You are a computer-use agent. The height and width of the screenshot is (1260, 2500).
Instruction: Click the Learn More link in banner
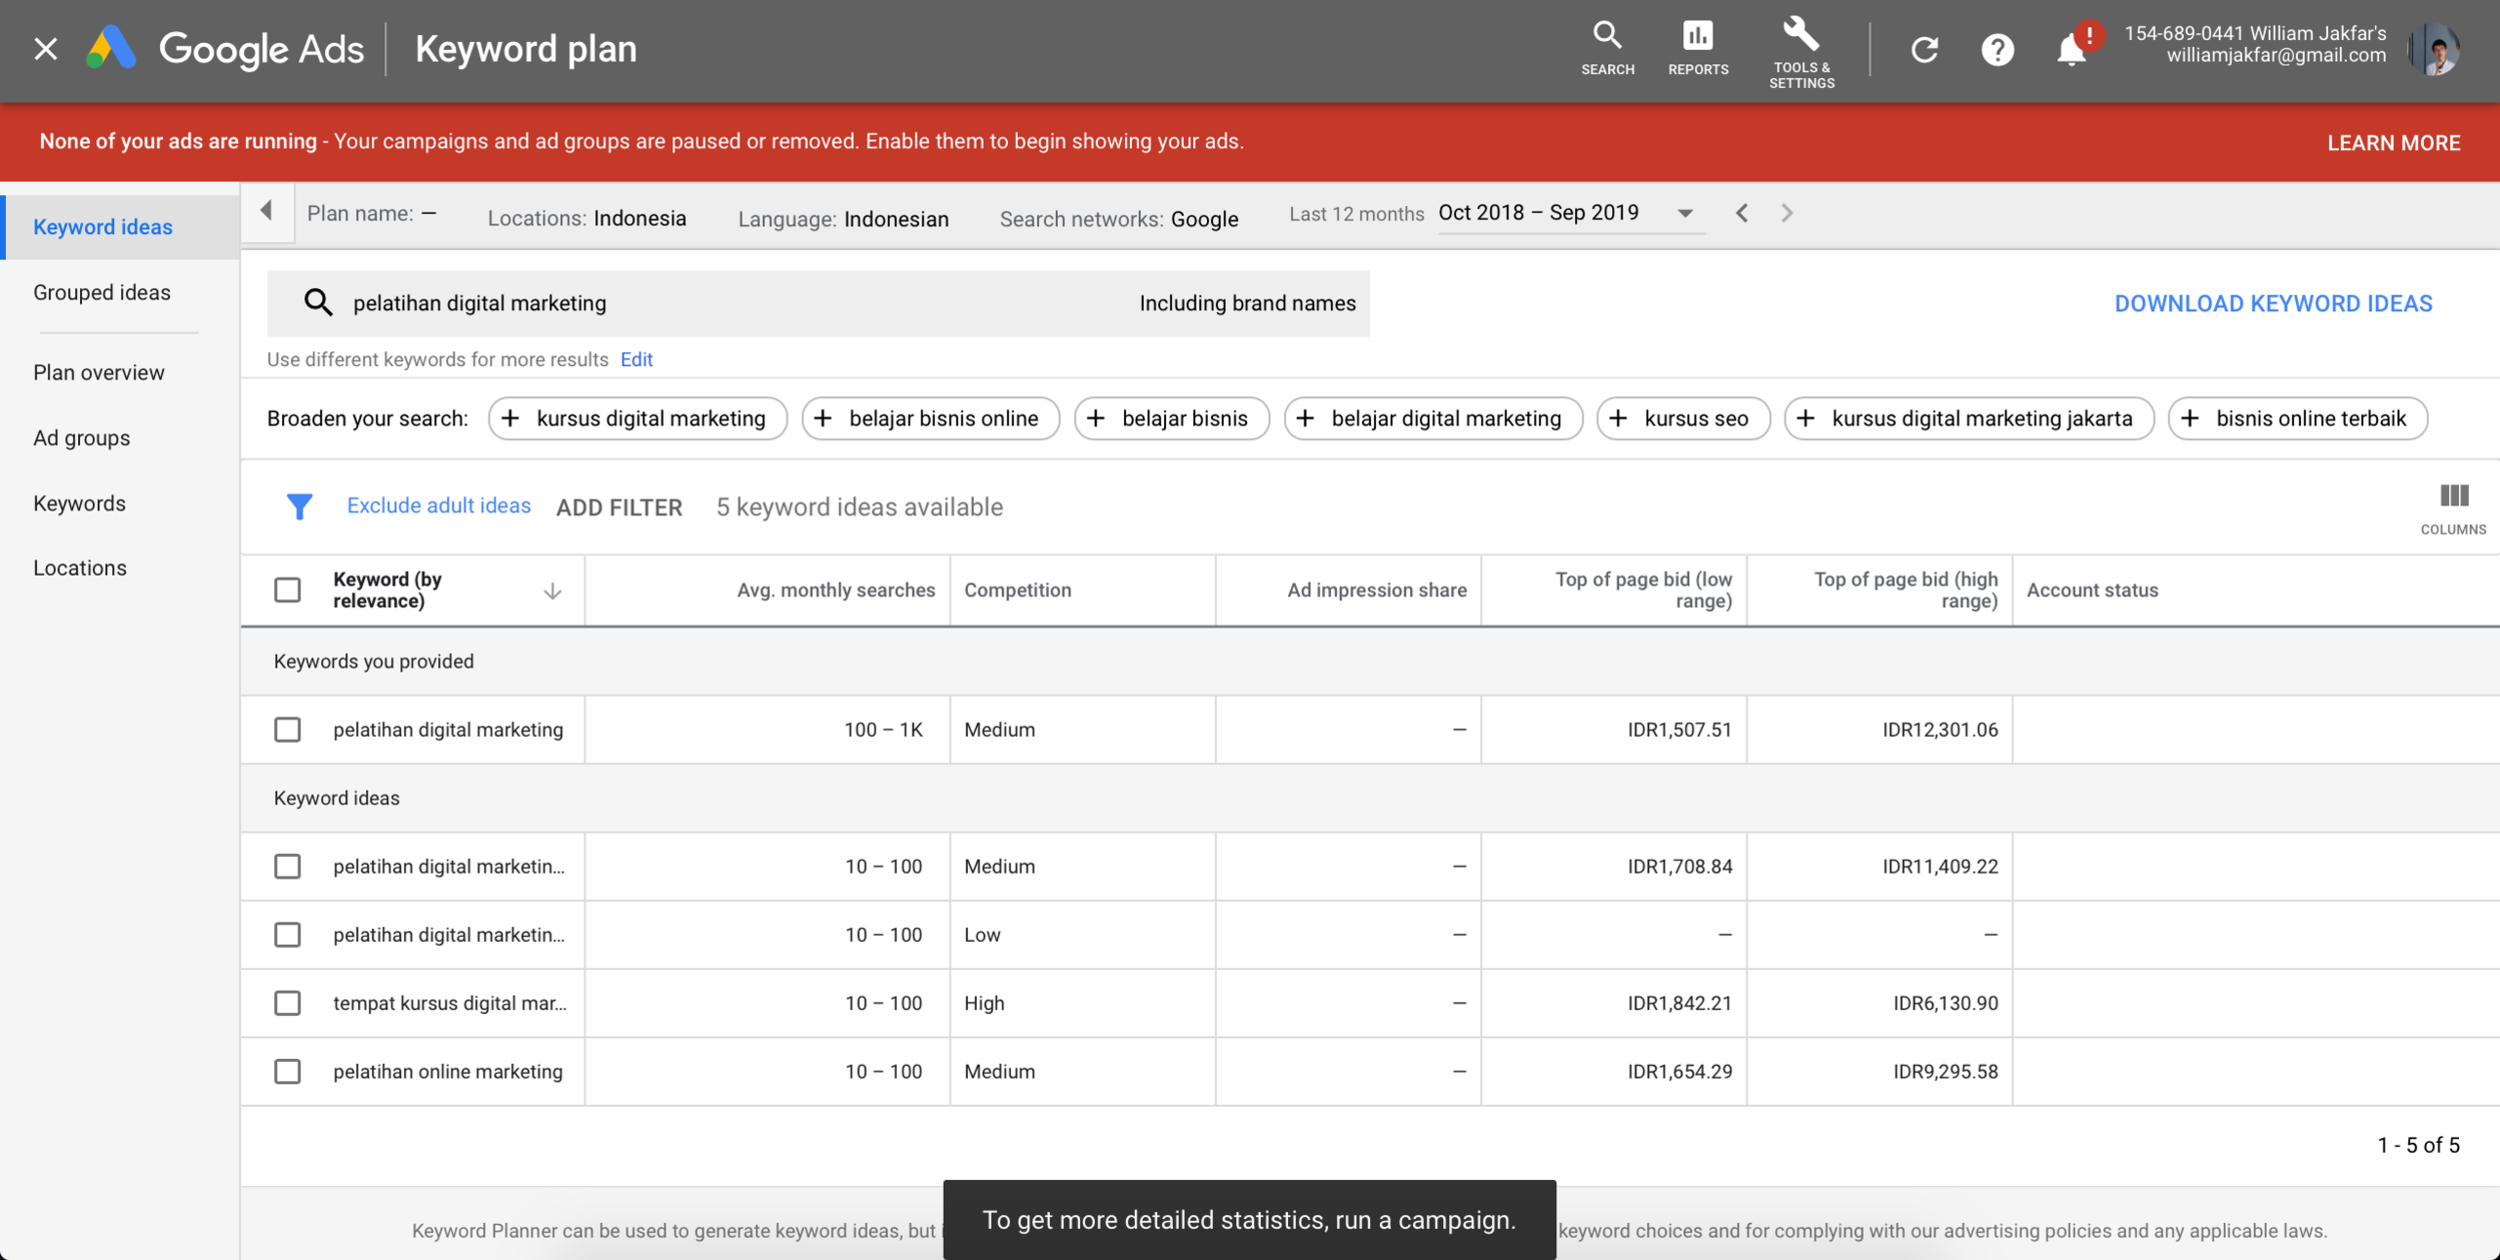2393,143
